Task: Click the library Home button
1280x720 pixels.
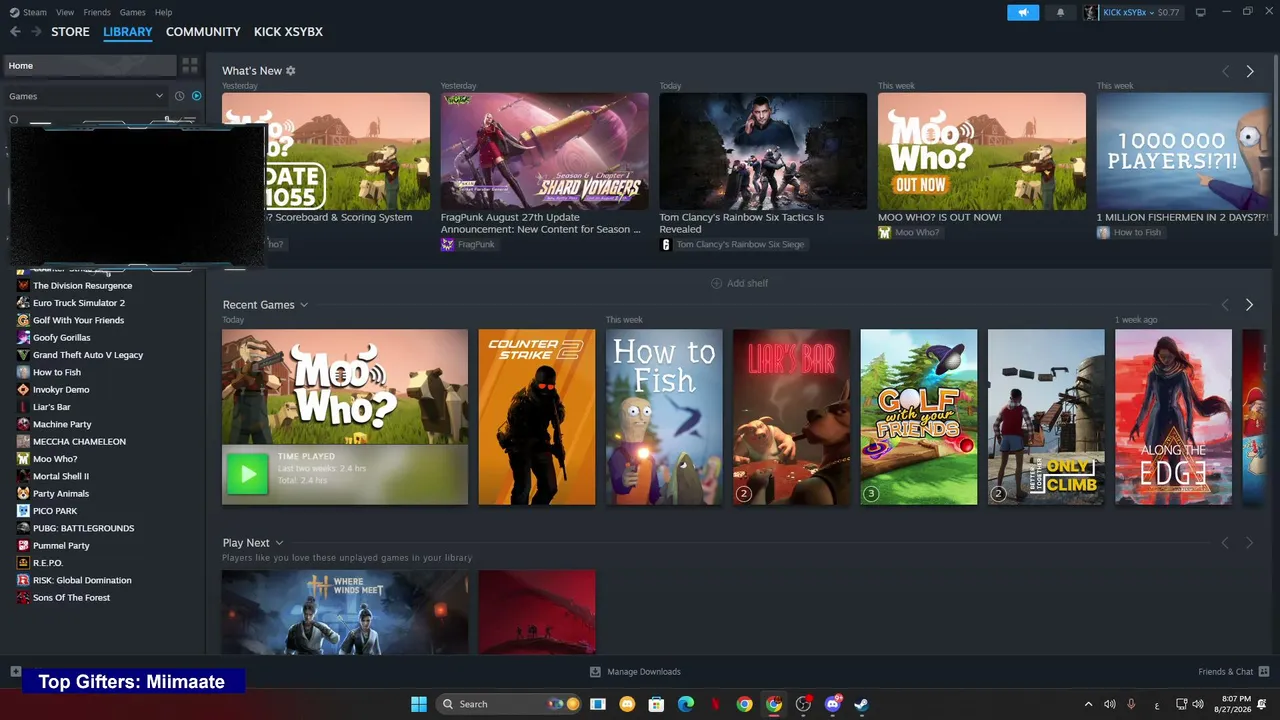Action: 90,66
